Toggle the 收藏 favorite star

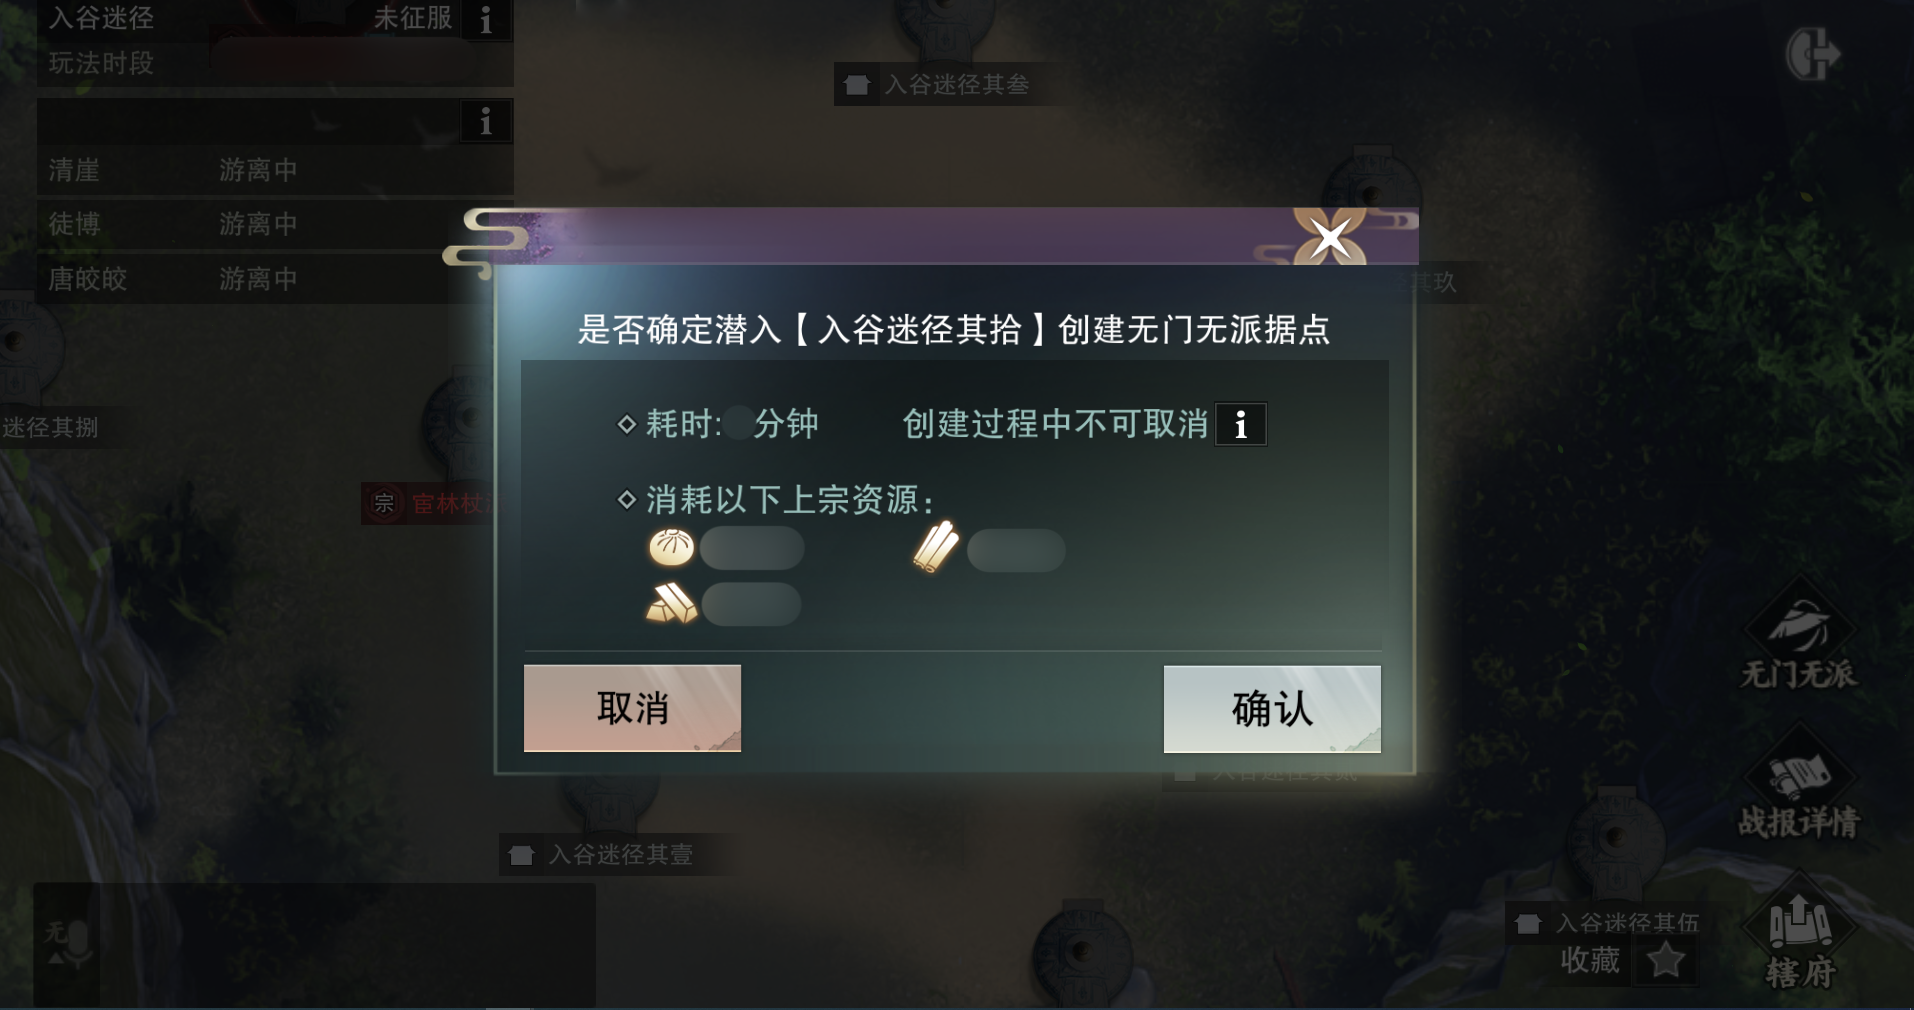(x=1666, y=961)
